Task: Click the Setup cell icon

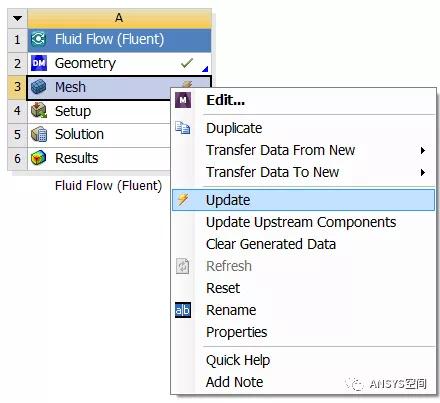Action: [x=39, y=111]
